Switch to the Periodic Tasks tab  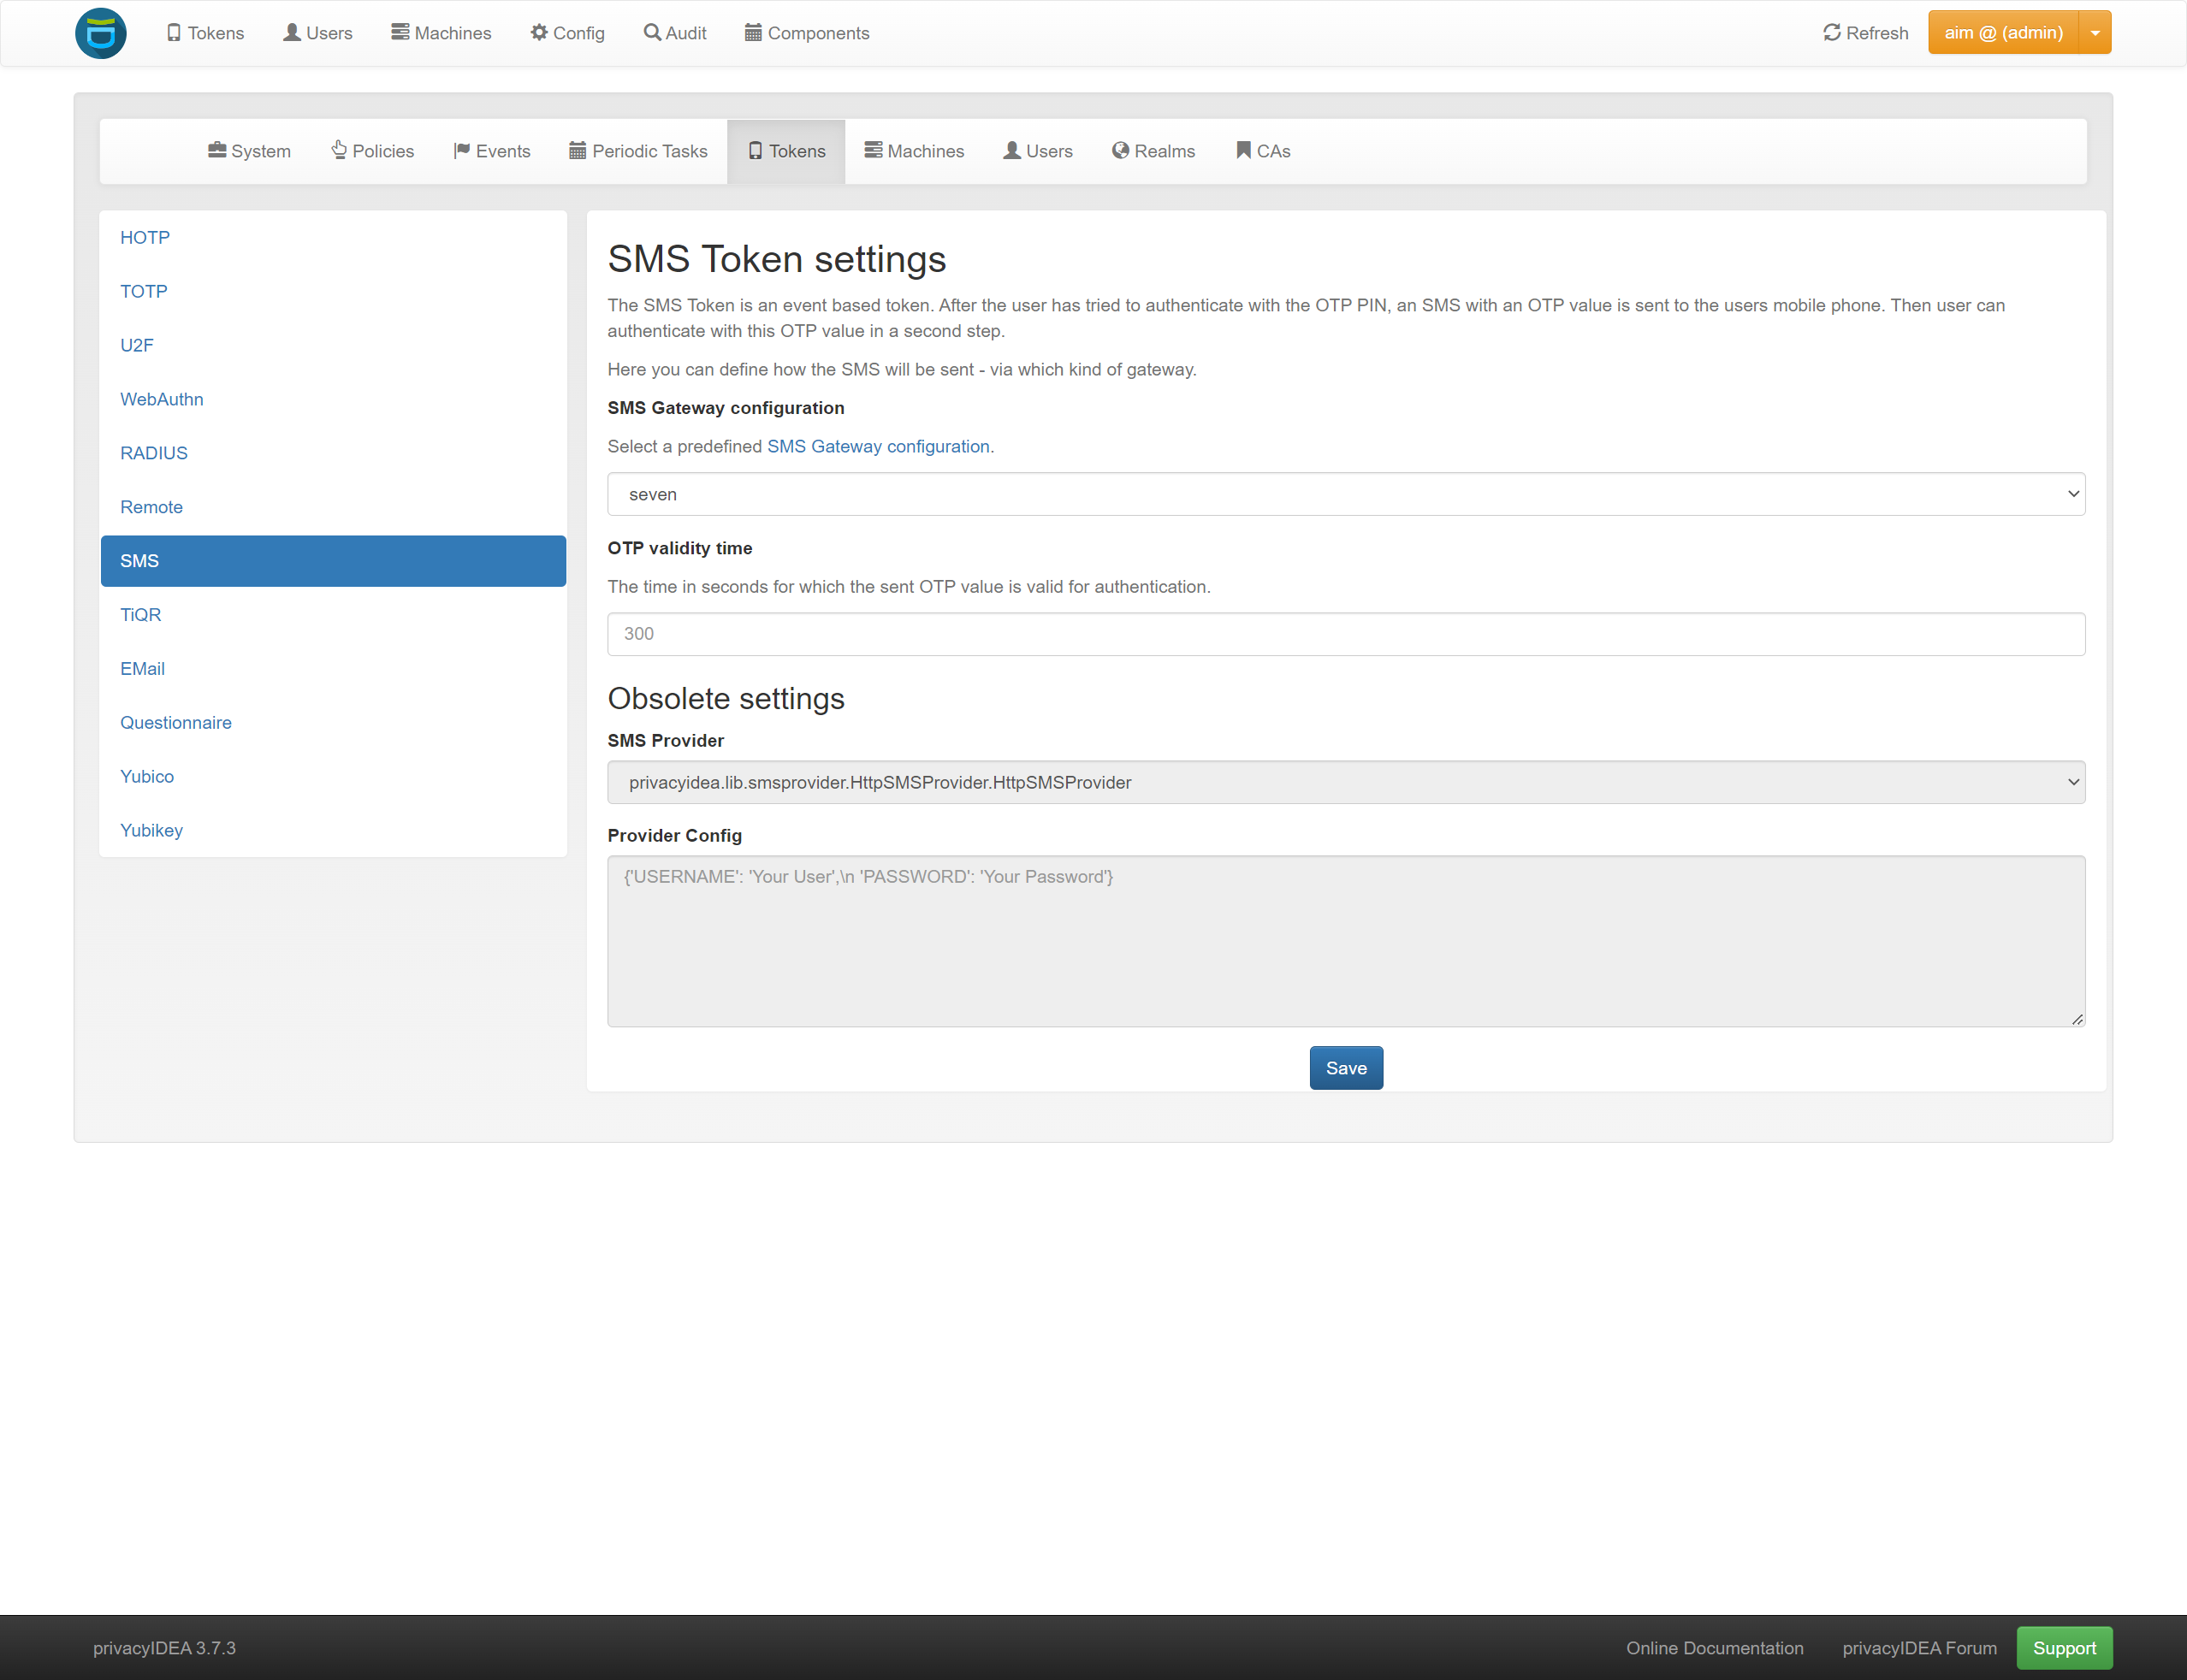(638, 151)
